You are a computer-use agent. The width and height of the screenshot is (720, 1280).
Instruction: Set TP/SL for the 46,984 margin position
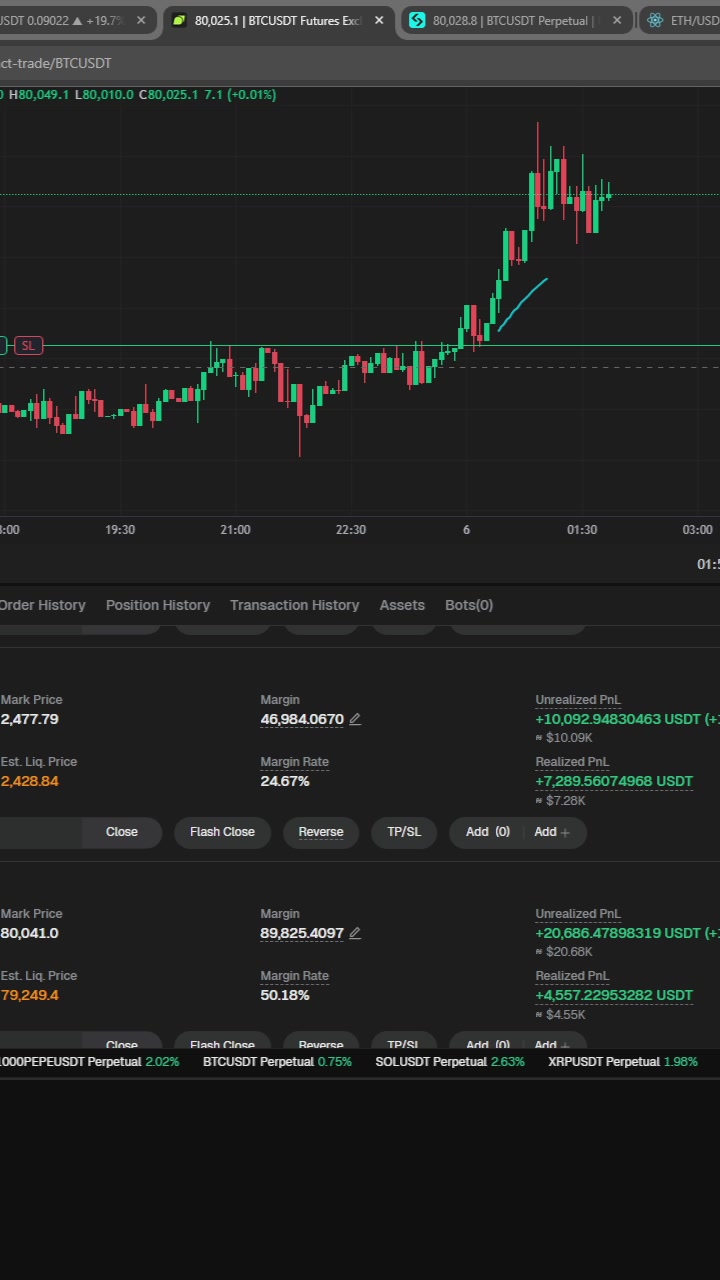click(x=404, y=832)
